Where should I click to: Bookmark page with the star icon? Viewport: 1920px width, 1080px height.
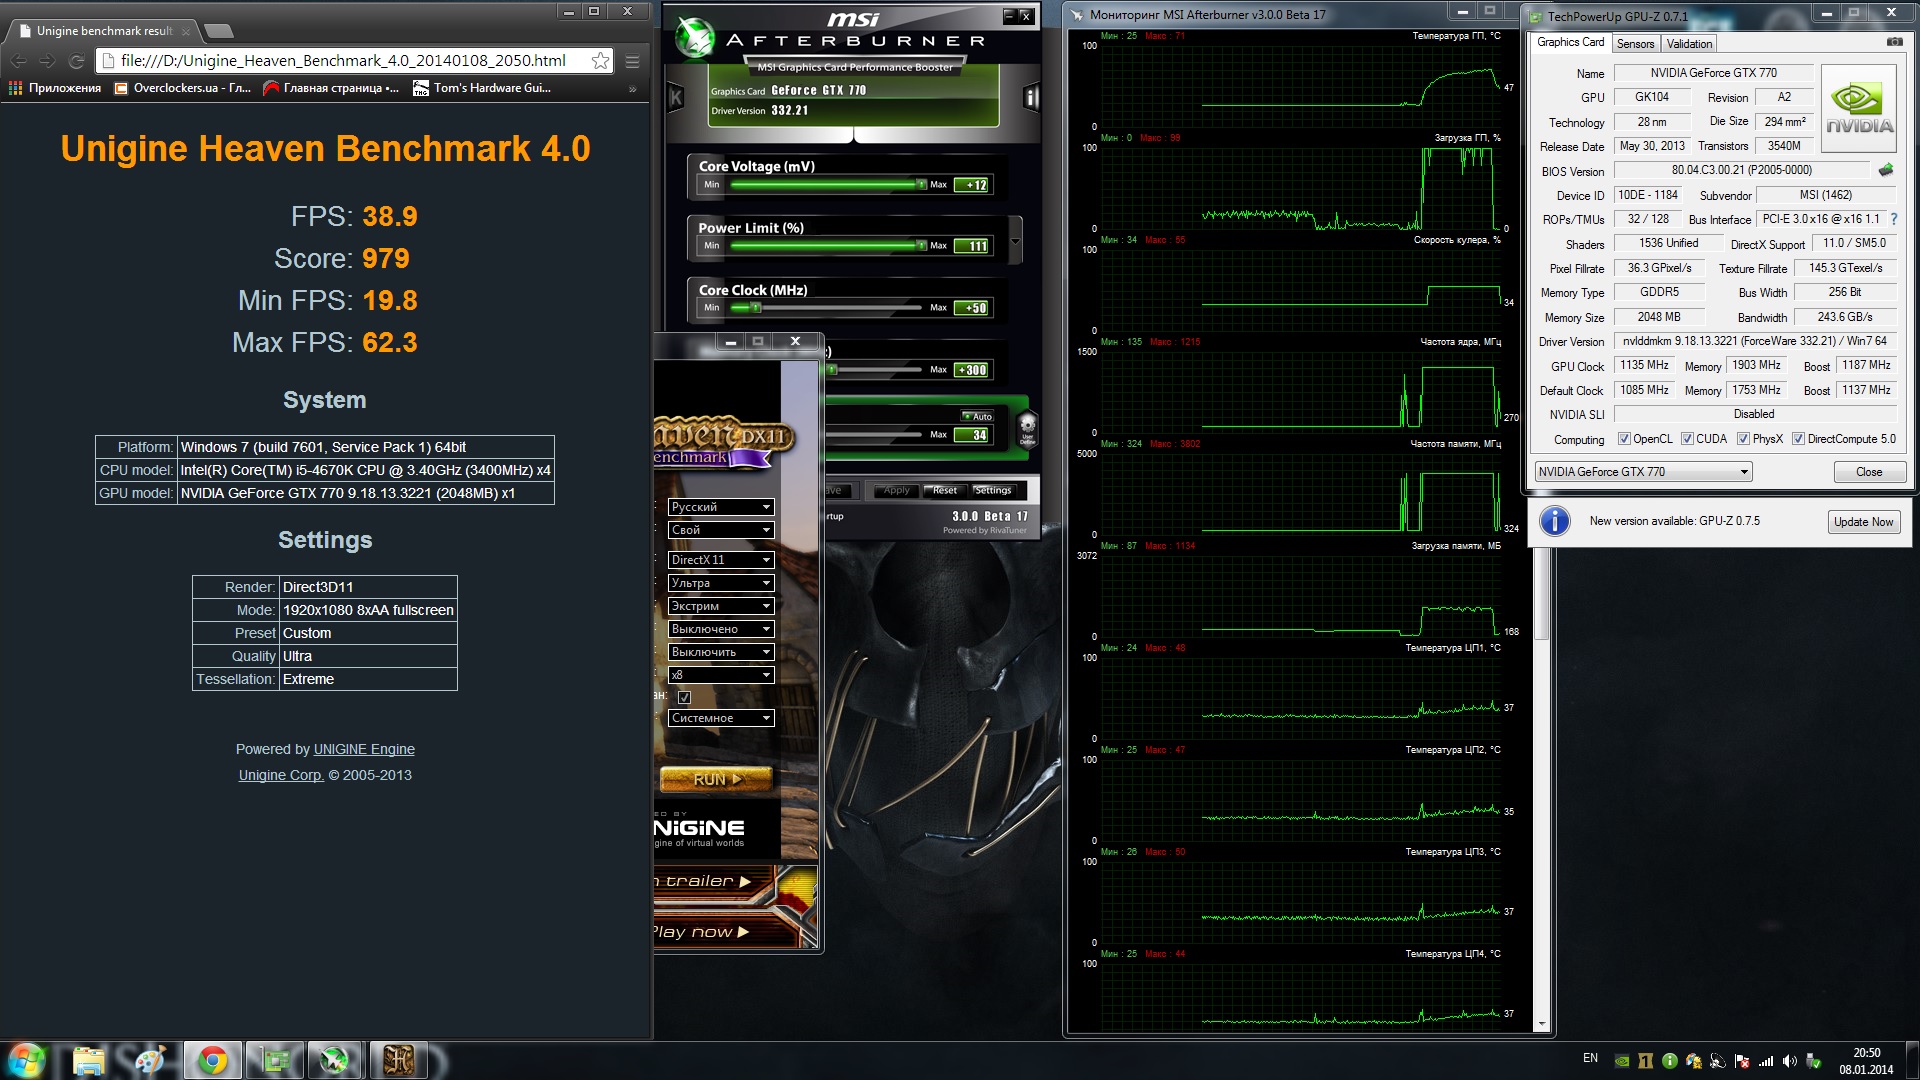[x=600, y=61]
